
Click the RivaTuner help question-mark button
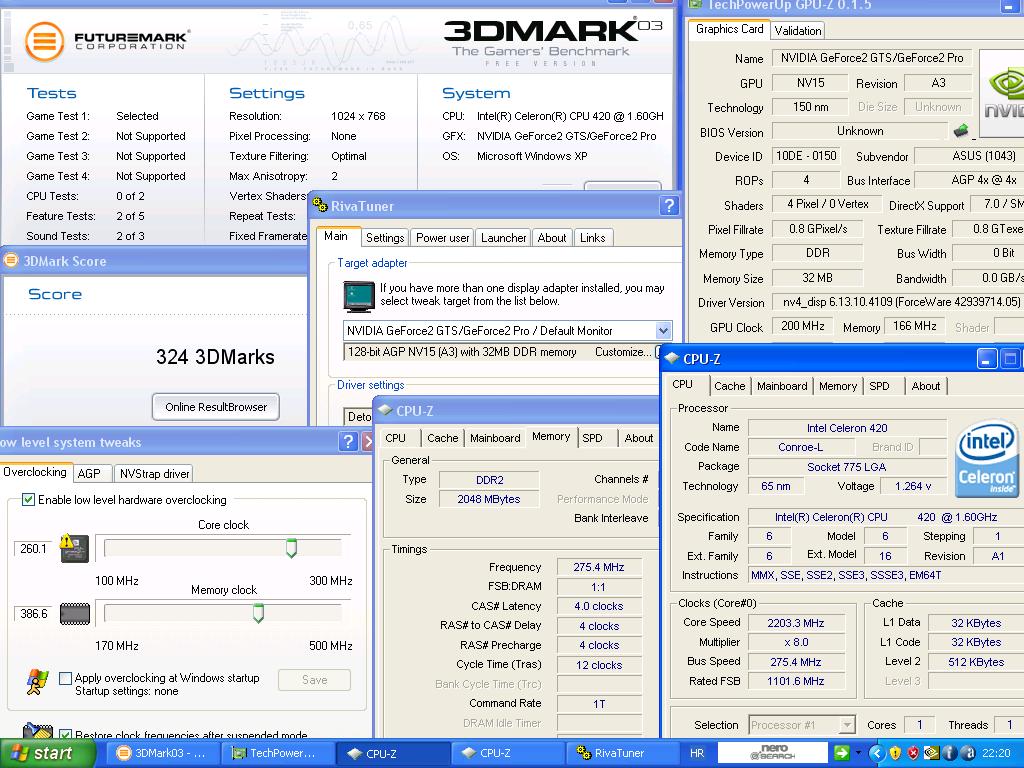pyautogui.click(x=669, y=206)
